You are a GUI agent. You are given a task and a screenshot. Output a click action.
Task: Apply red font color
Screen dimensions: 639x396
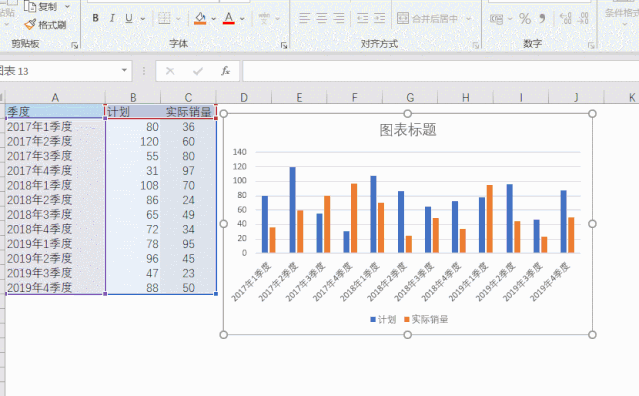point(229,18)
